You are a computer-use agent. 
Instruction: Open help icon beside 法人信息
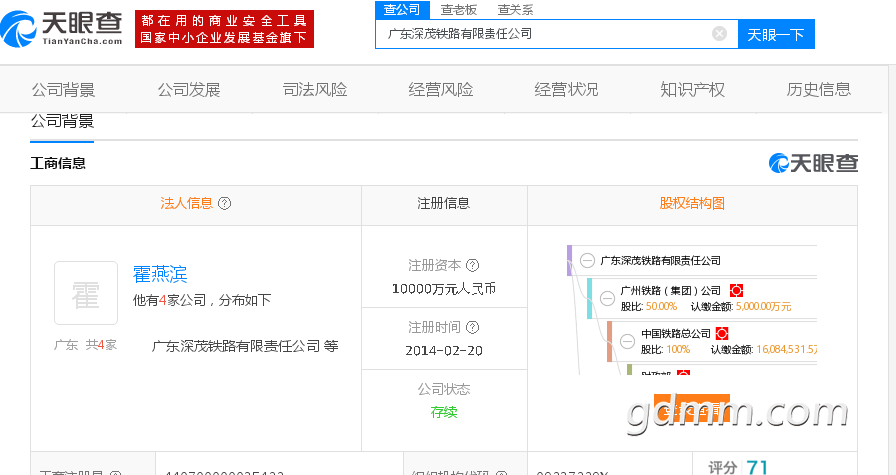point(225,203)
